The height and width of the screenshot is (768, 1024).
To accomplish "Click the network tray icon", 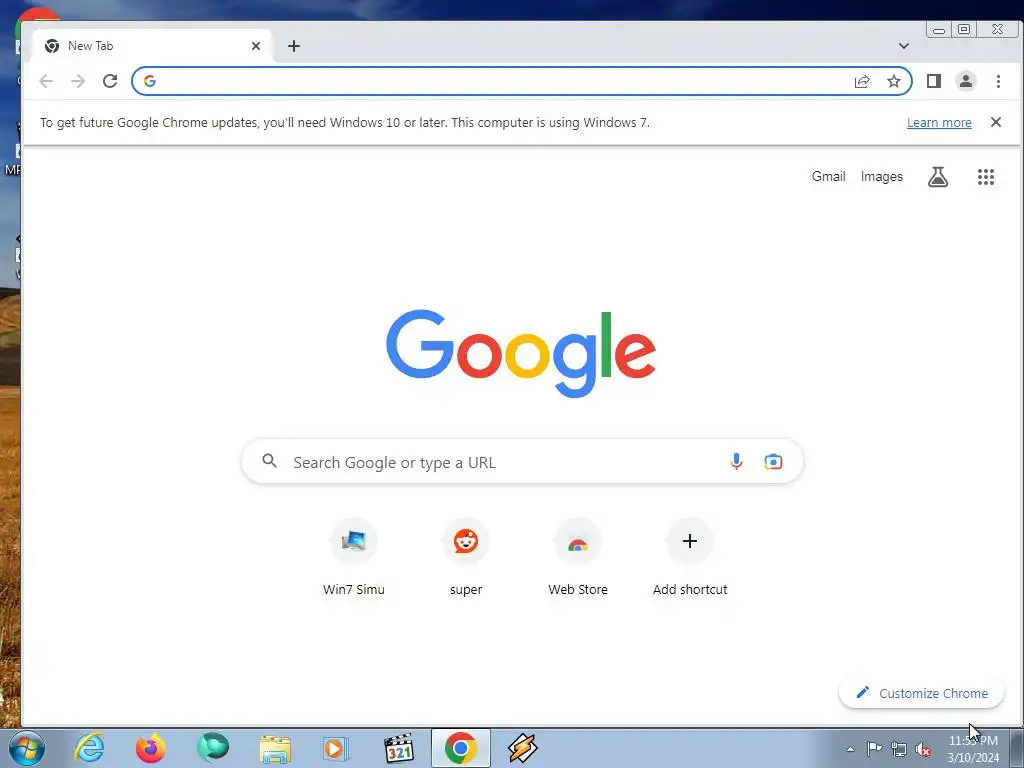I will pyautogui.click(x=899, y=749).
